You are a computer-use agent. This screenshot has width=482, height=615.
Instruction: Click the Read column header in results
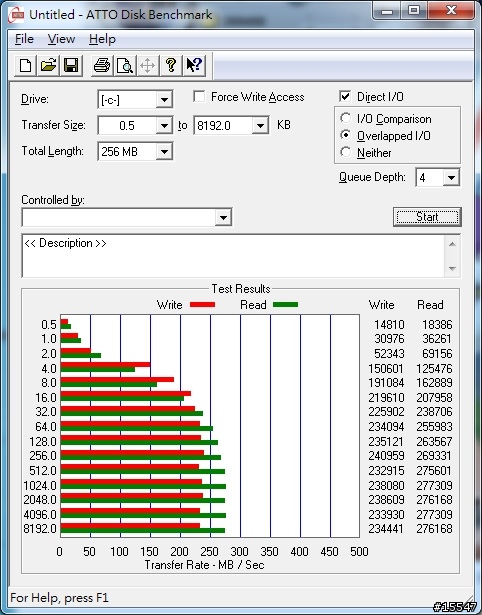[430, 305]
